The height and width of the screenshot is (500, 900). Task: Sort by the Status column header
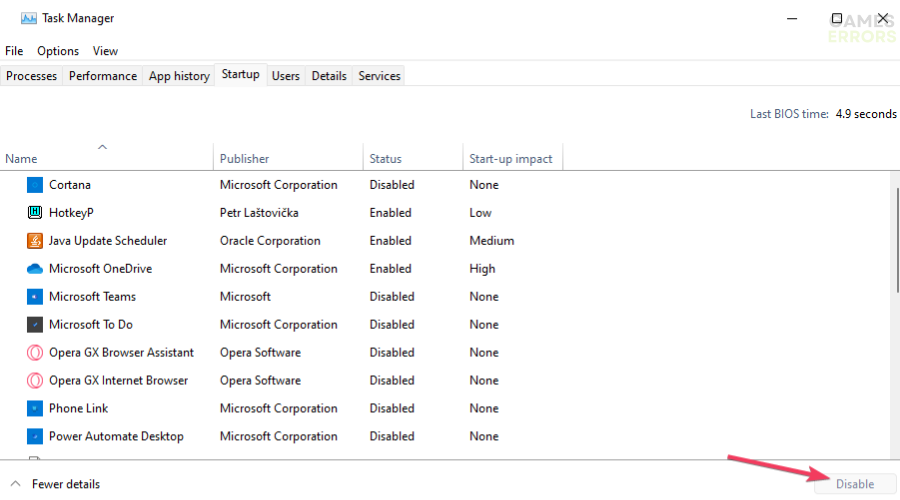point(413,158)
